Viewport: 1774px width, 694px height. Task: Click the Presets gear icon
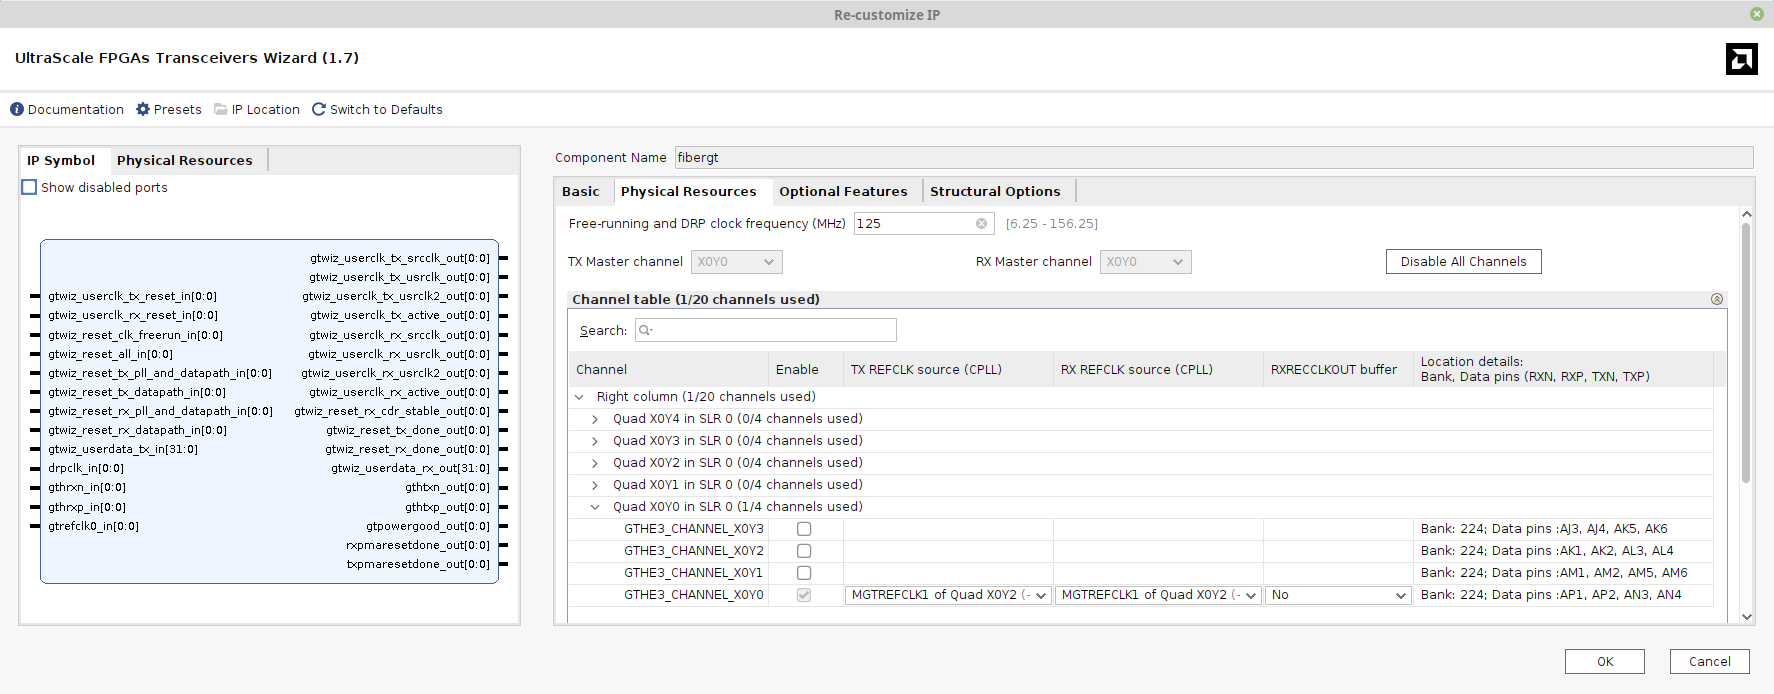[143, 109]
